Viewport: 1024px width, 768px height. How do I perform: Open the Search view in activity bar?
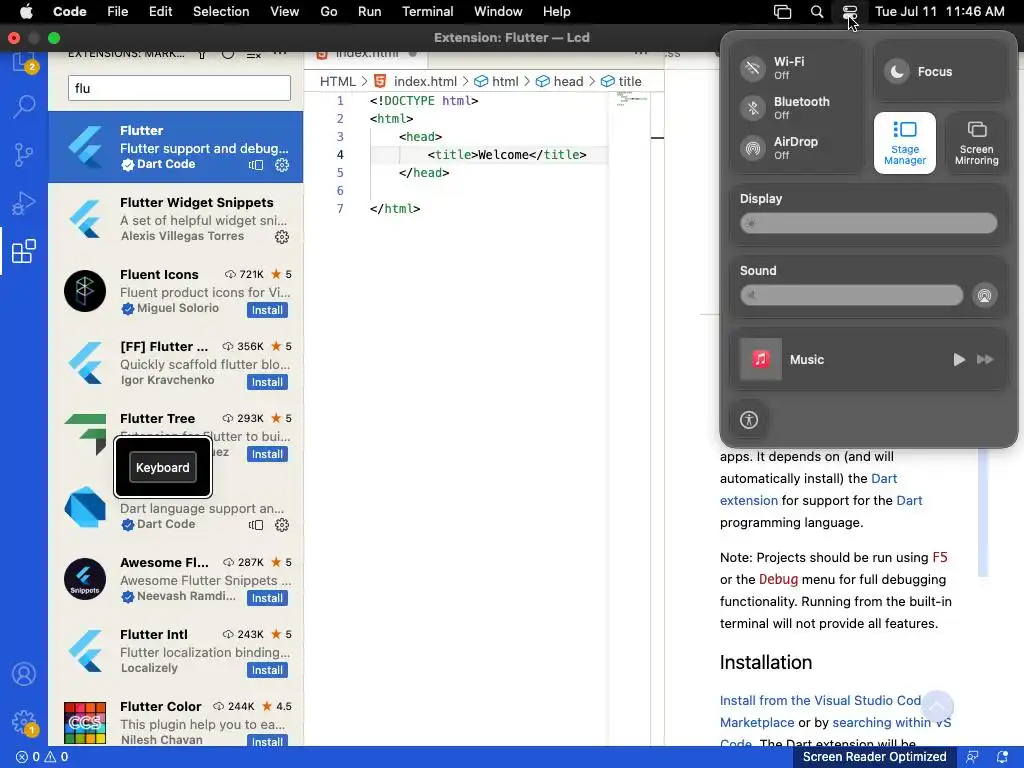(x=24, y=106)
